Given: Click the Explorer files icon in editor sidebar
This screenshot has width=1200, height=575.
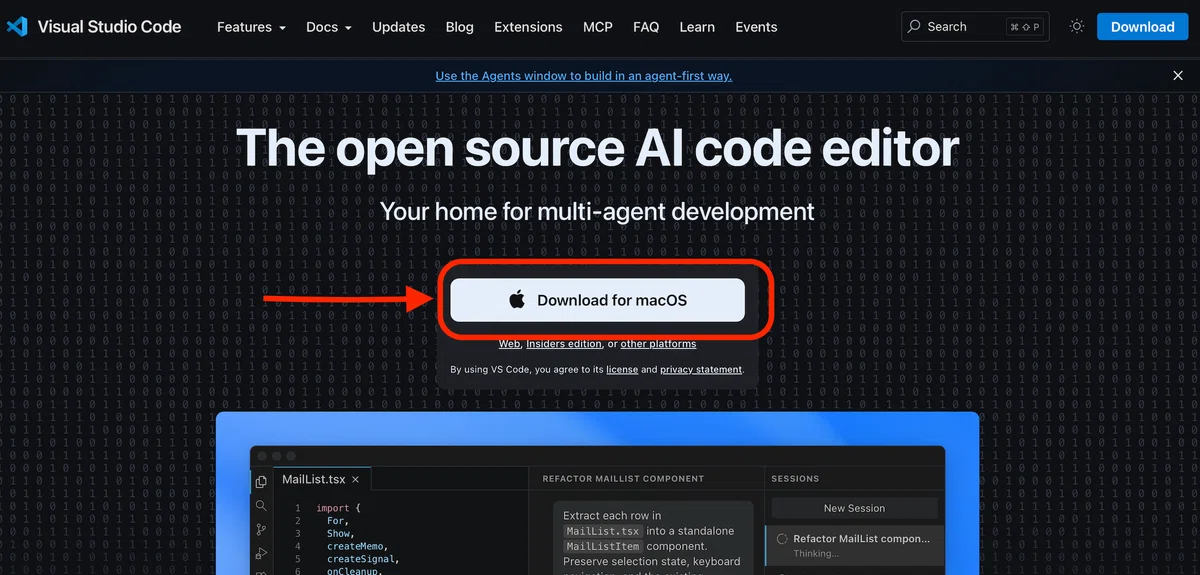Looking at the screenshot, I should click(x=261, y=481).
